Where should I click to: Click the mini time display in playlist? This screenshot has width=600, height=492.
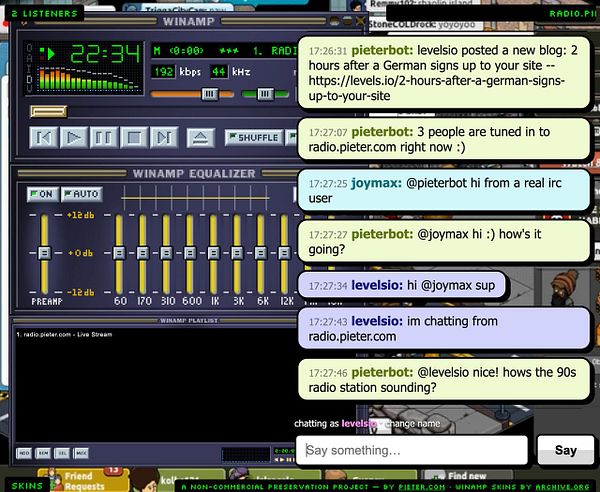point(285,451)
